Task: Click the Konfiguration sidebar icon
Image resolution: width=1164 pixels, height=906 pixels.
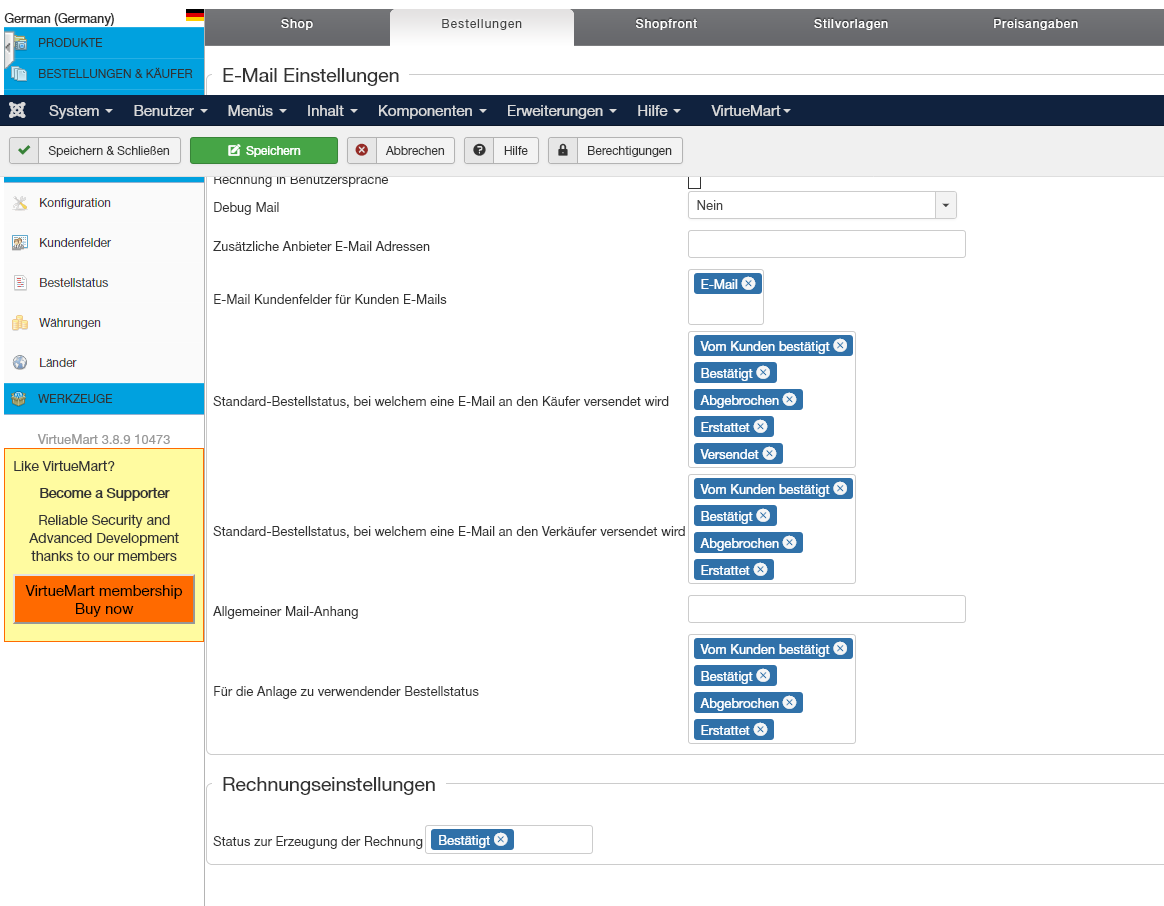Action: [20, 203]
